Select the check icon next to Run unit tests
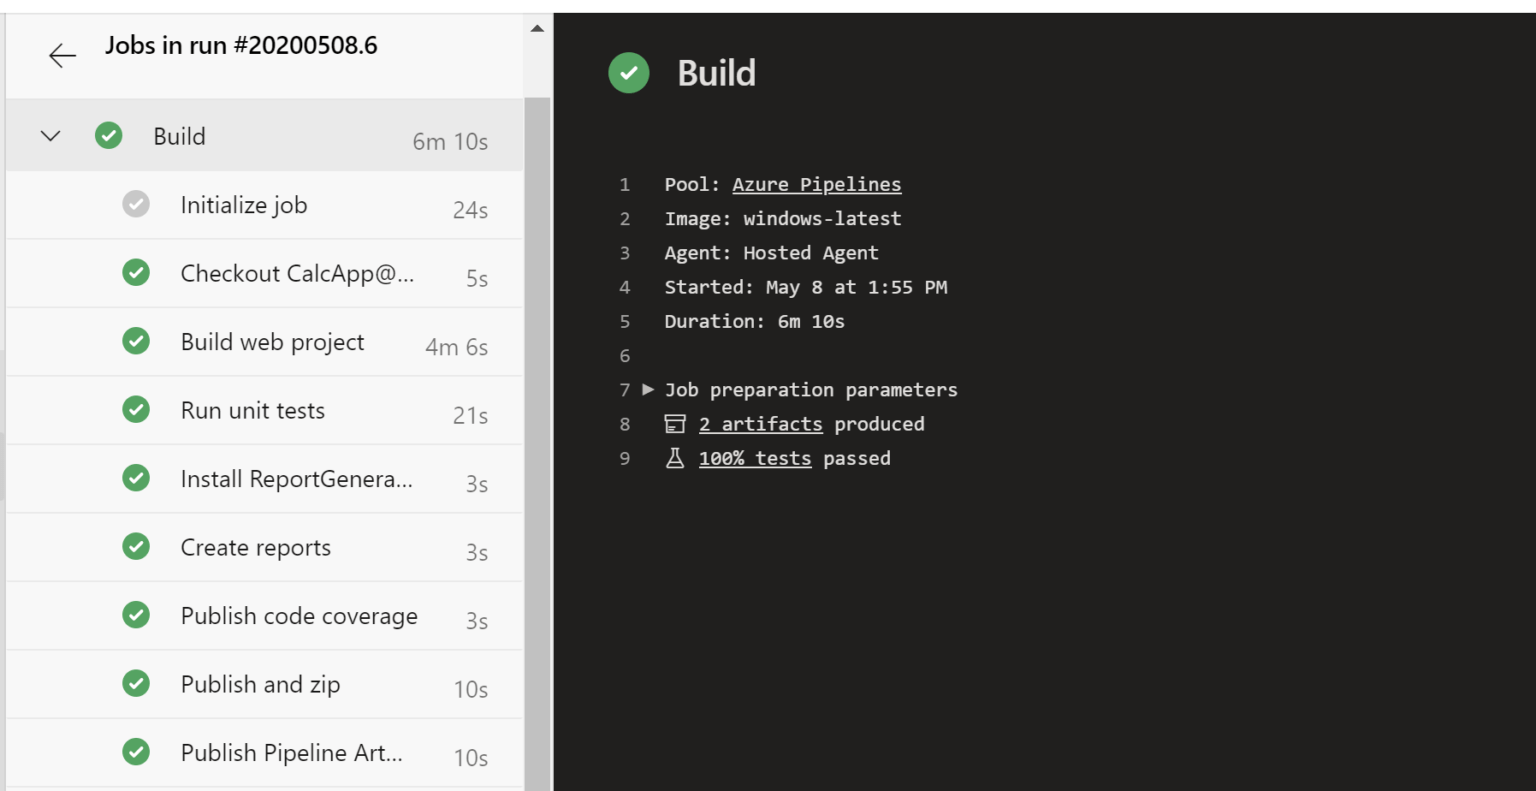1536x791 pixels. click(135, 410)
